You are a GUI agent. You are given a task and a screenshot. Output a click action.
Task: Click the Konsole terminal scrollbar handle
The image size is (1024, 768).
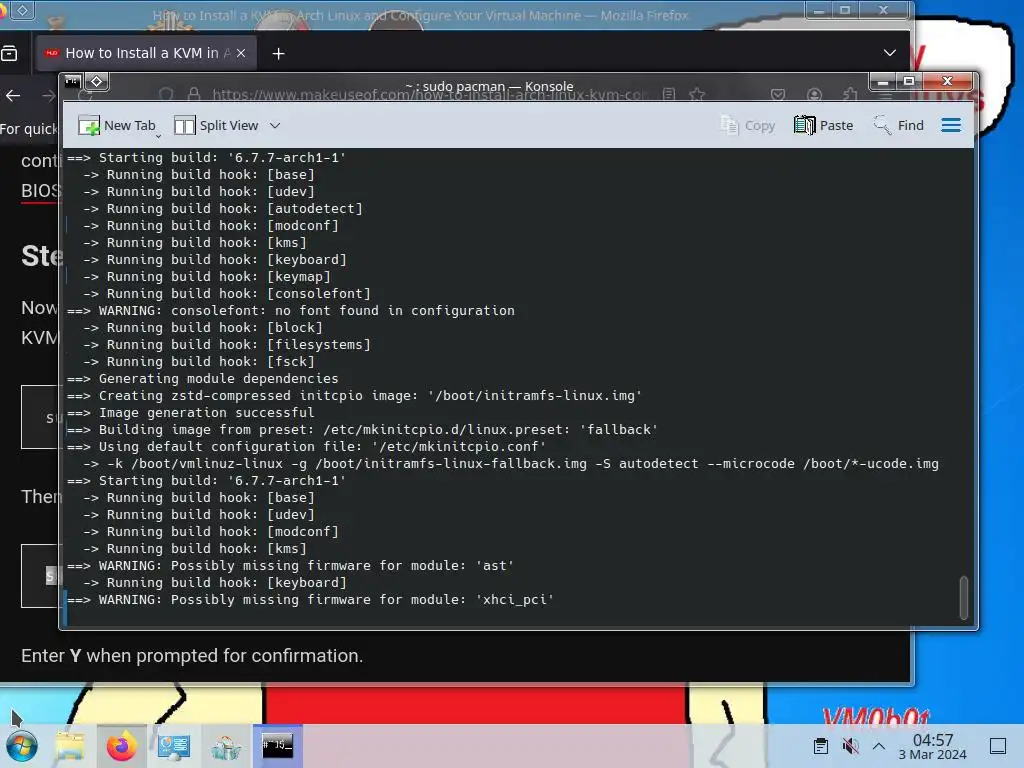coord(963,597)
